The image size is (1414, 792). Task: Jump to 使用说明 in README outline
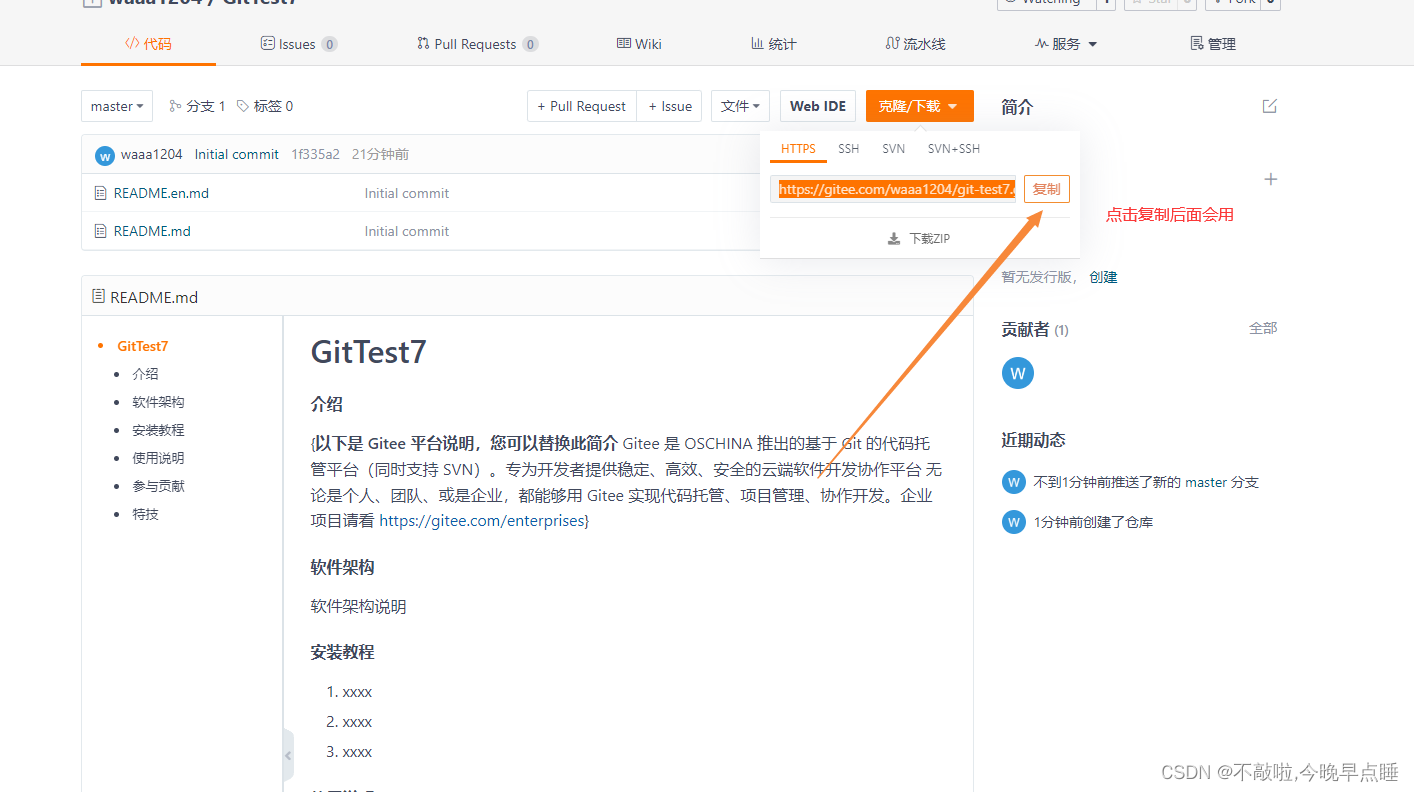tap(158, 458)
